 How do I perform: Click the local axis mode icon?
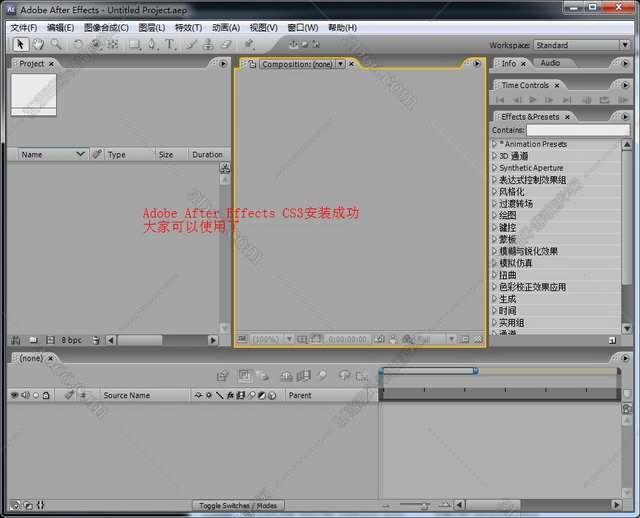coord(293,44)
